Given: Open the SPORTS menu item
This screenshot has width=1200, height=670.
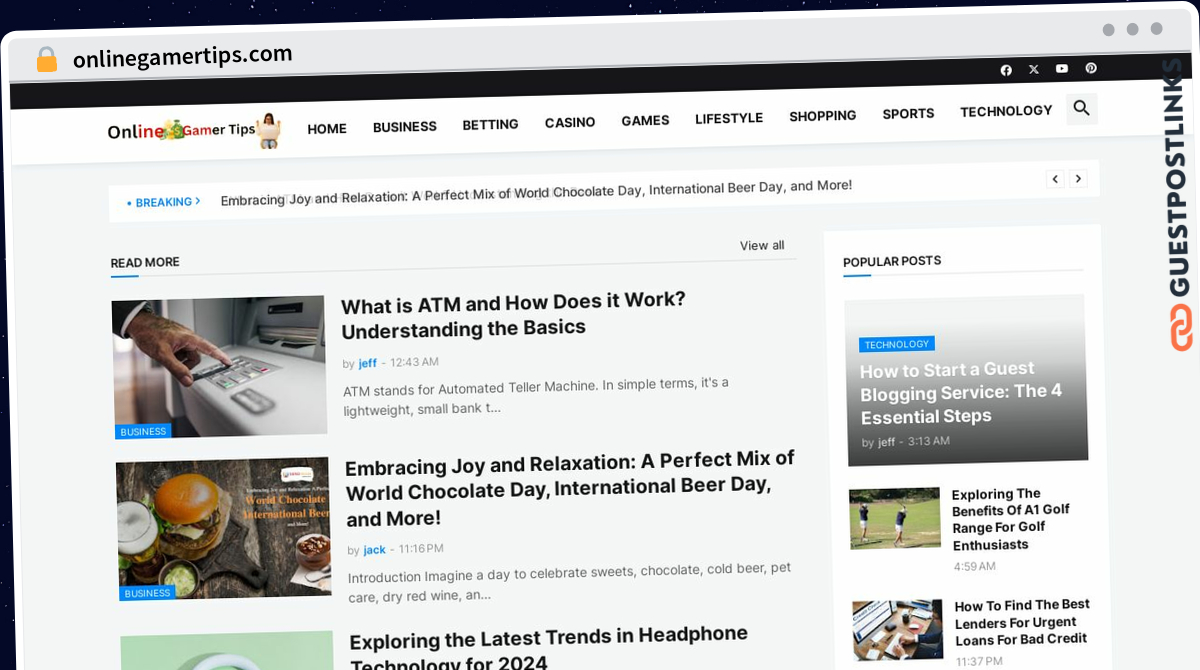Looking at the screenshot, I should coord(908,114).
